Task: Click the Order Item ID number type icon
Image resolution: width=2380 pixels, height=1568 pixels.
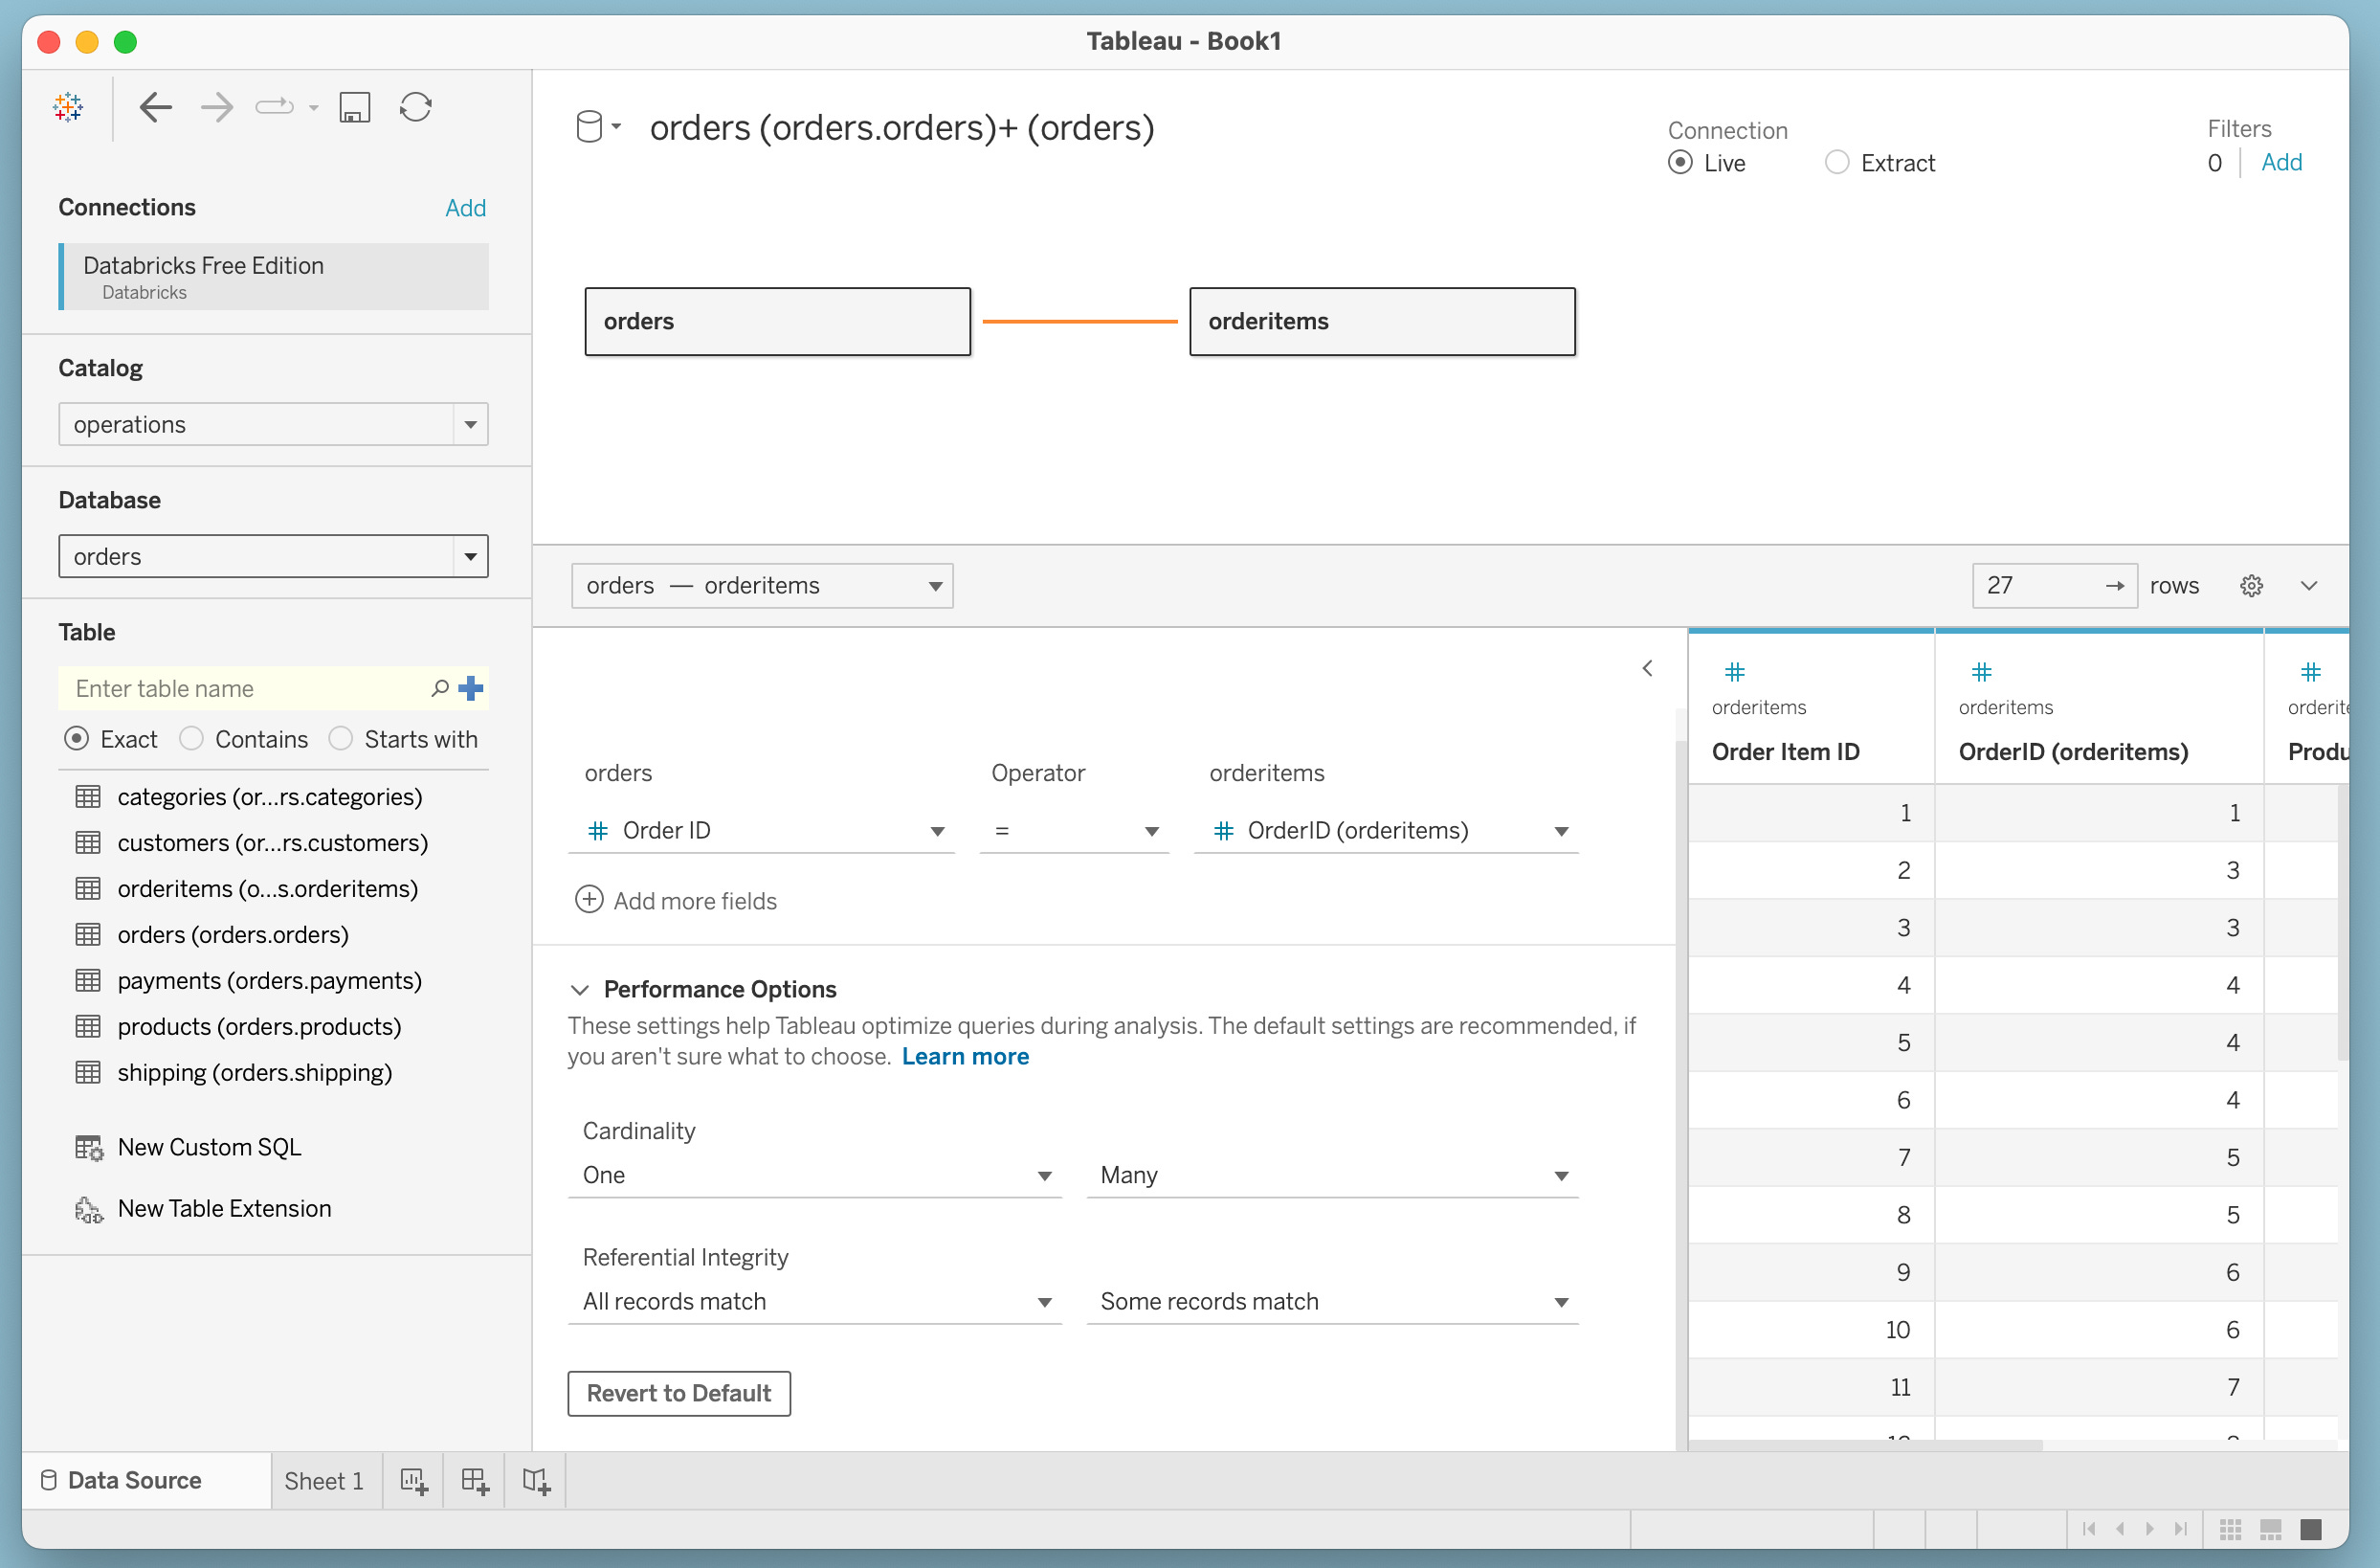Action: point(1734,672)
